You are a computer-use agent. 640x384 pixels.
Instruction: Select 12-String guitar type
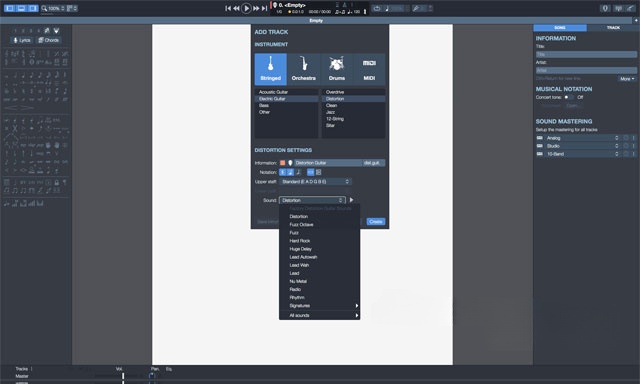coord(353,119)
